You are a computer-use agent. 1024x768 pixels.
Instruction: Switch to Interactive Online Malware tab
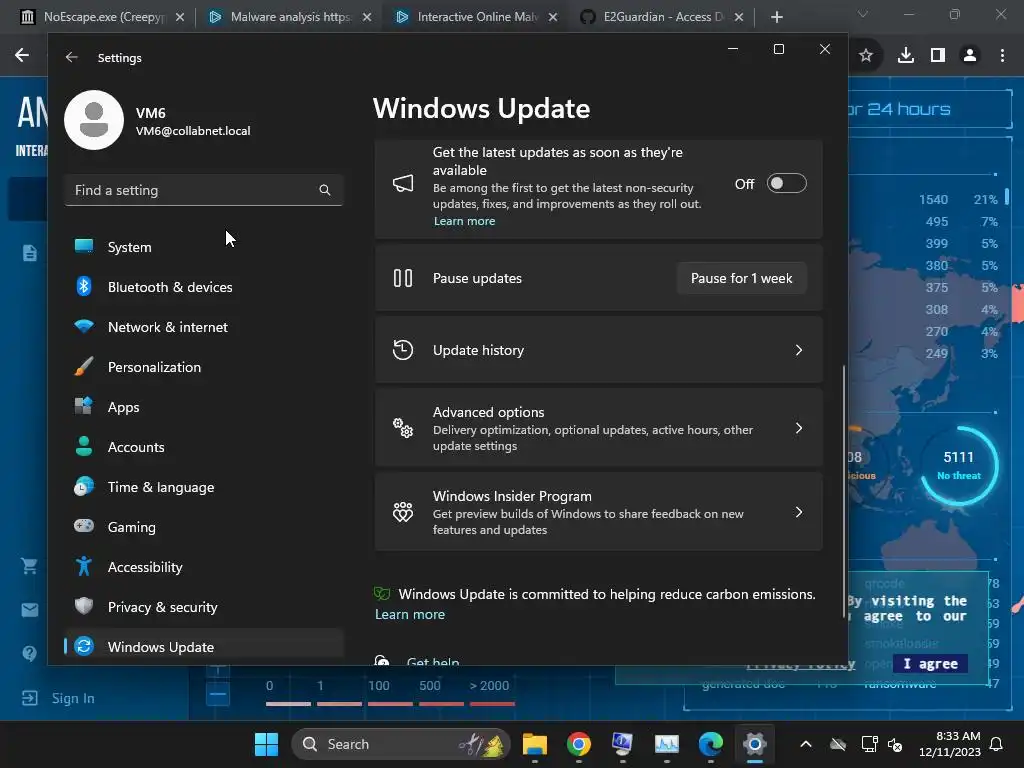pos(477,17)
